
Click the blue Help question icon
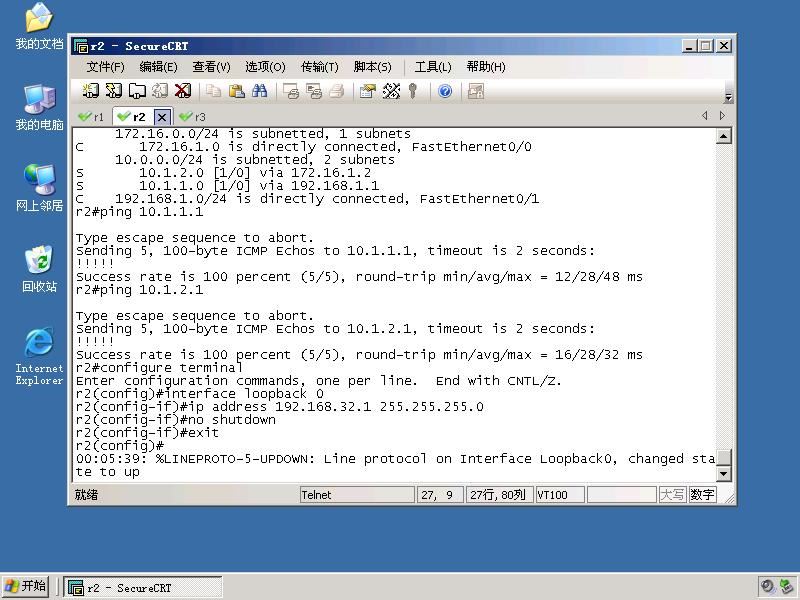coord(445,91)
